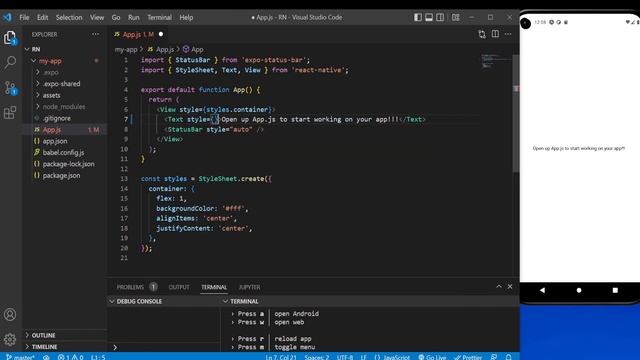640x360 pixels.
Task: Open the Go menu
Action: [x=116, y=18]
